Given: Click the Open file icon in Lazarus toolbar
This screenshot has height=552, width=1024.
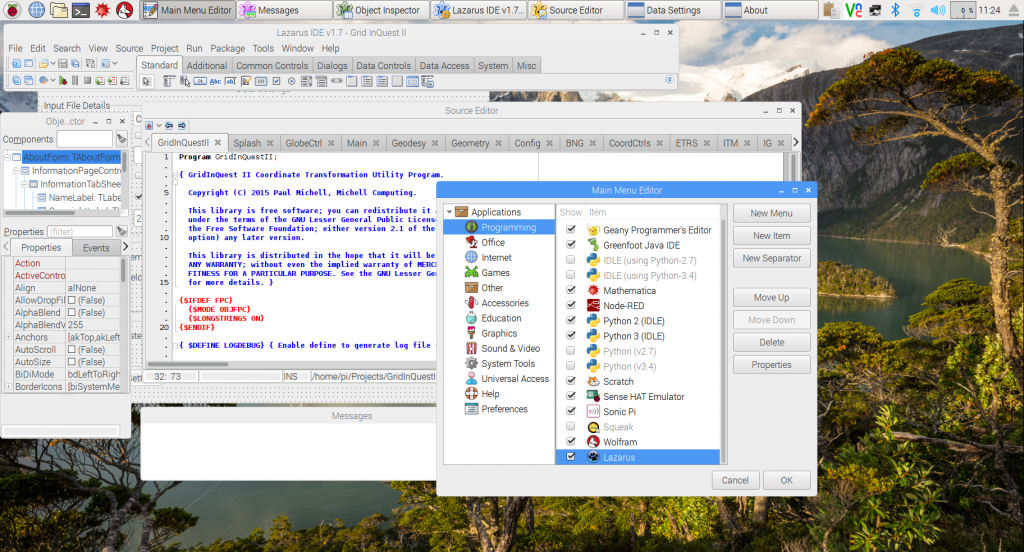Looking at the screenshot, I should pyautogui.click(x=43, y=63).
